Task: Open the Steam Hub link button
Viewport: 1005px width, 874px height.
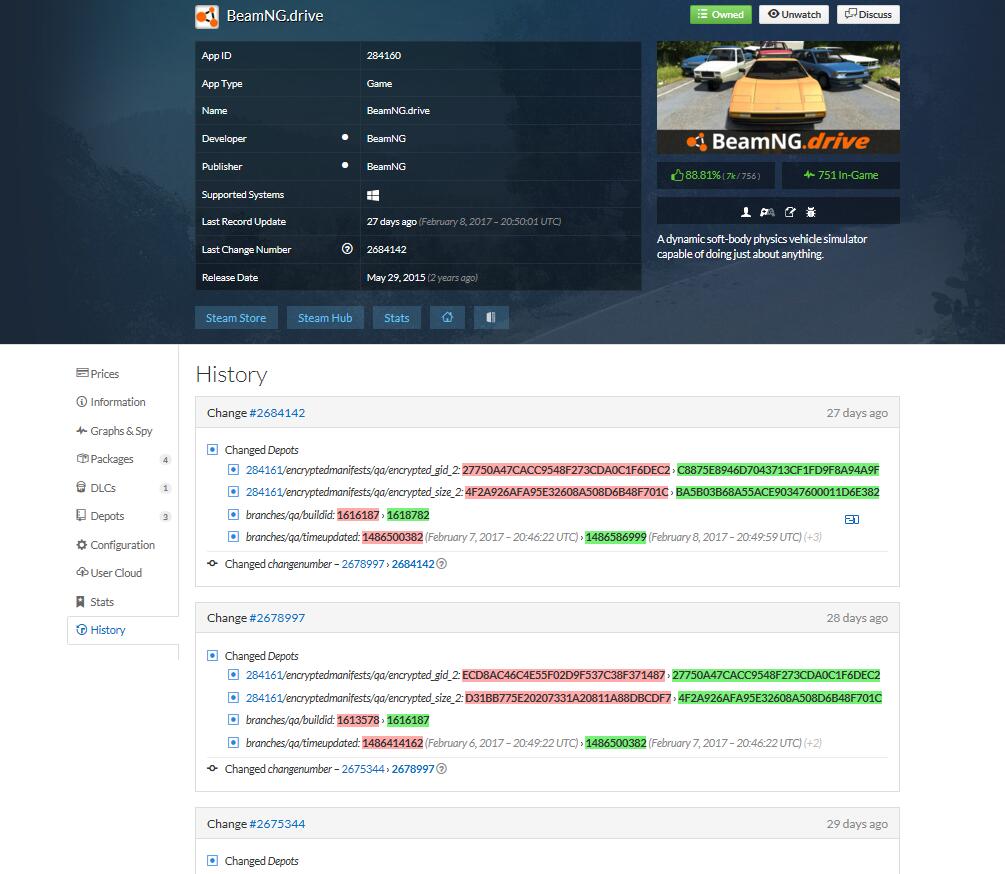Action: click(325, 318)
